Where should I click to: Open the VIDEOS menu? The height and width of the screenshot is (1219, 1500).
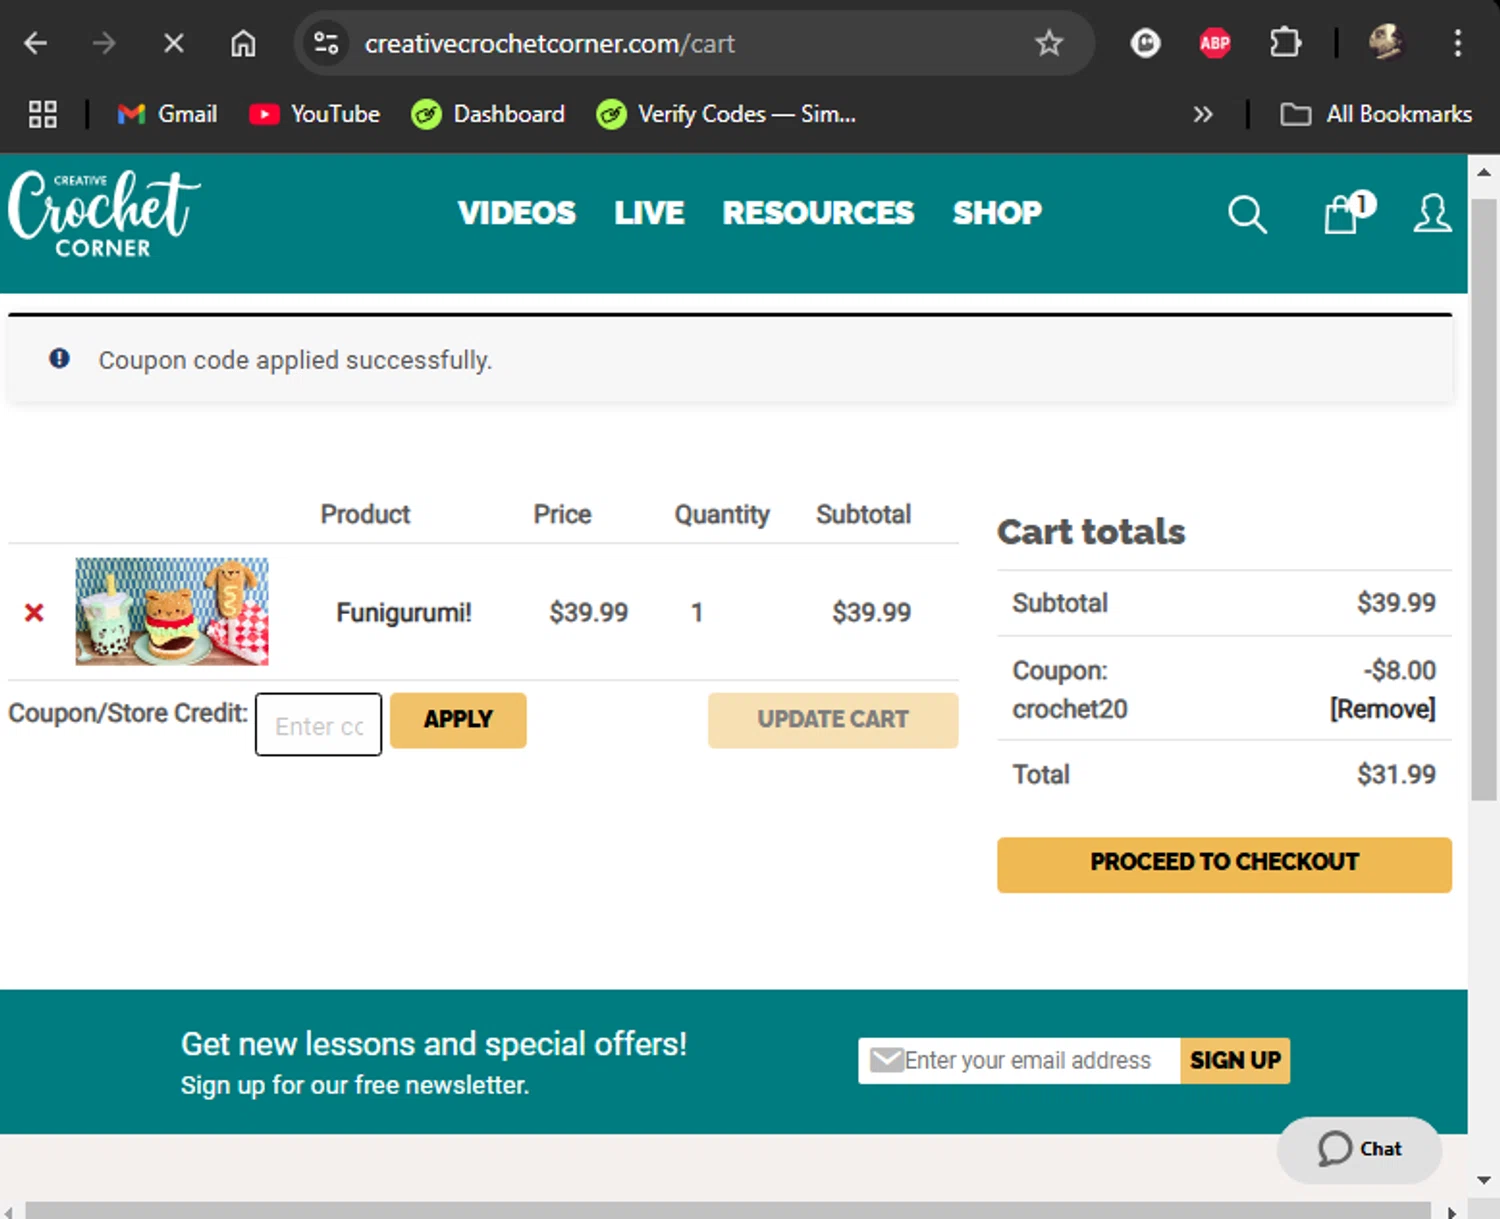(516, 213)
